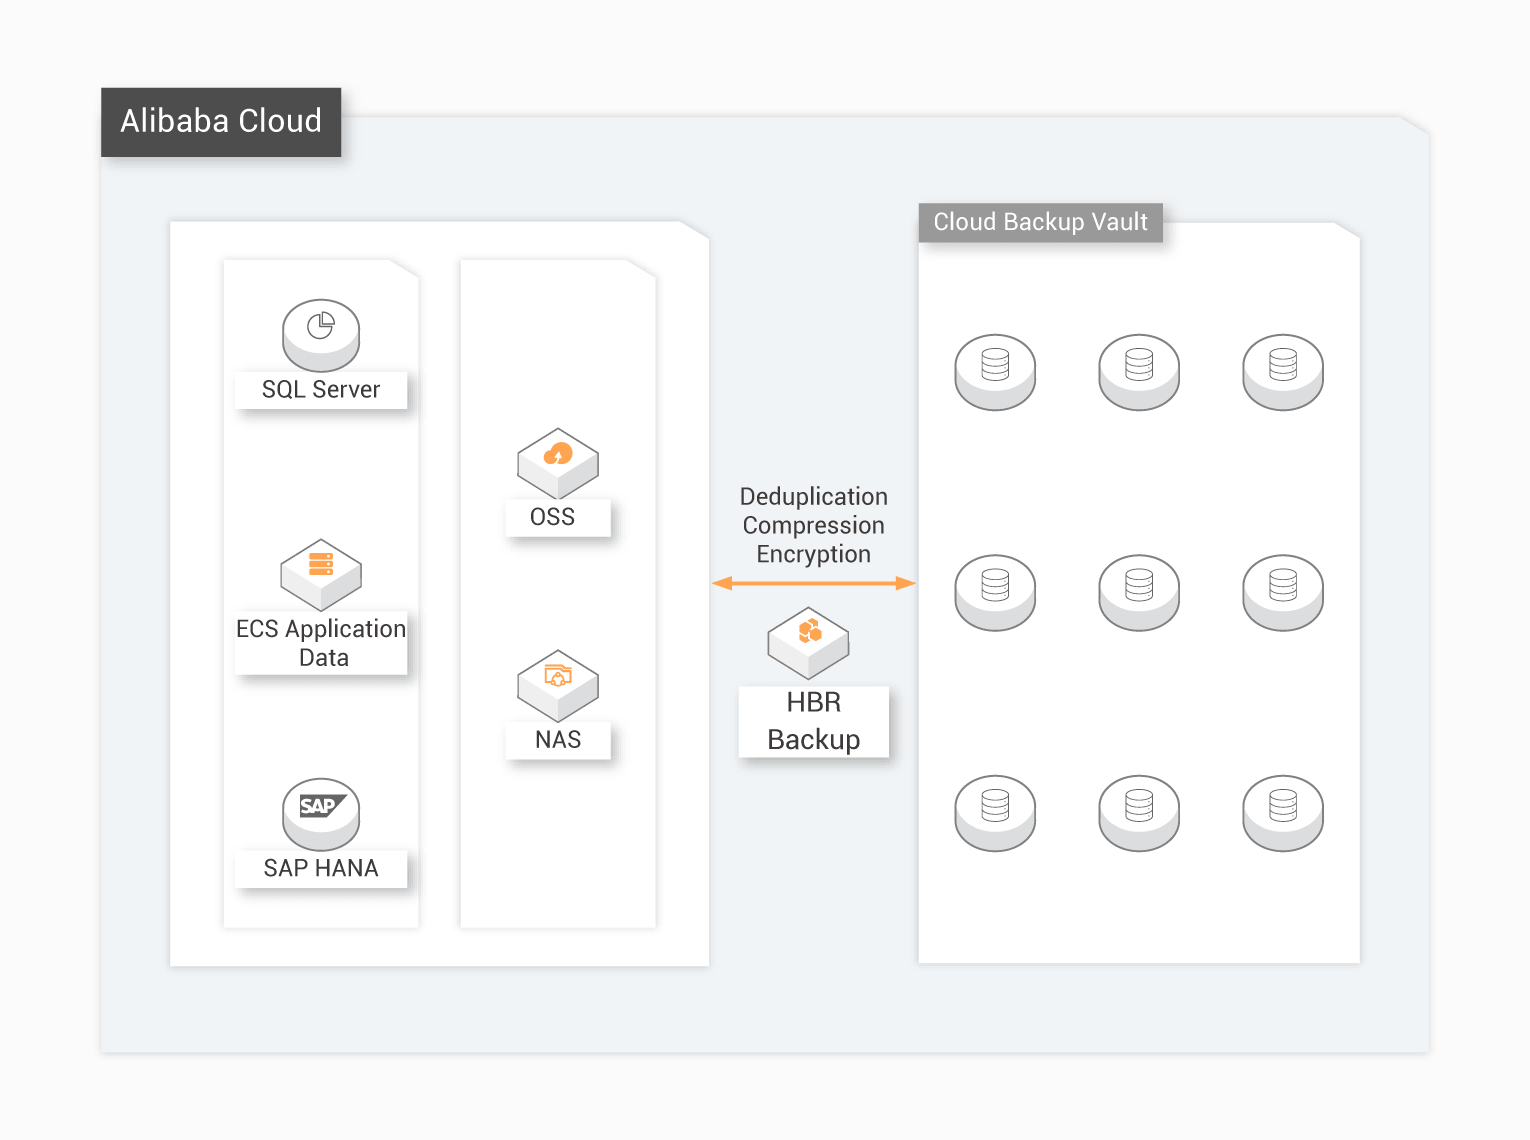Select the middle-left vault database icon
Screen dimensions: 1530x1140
[x=995, y=593]
